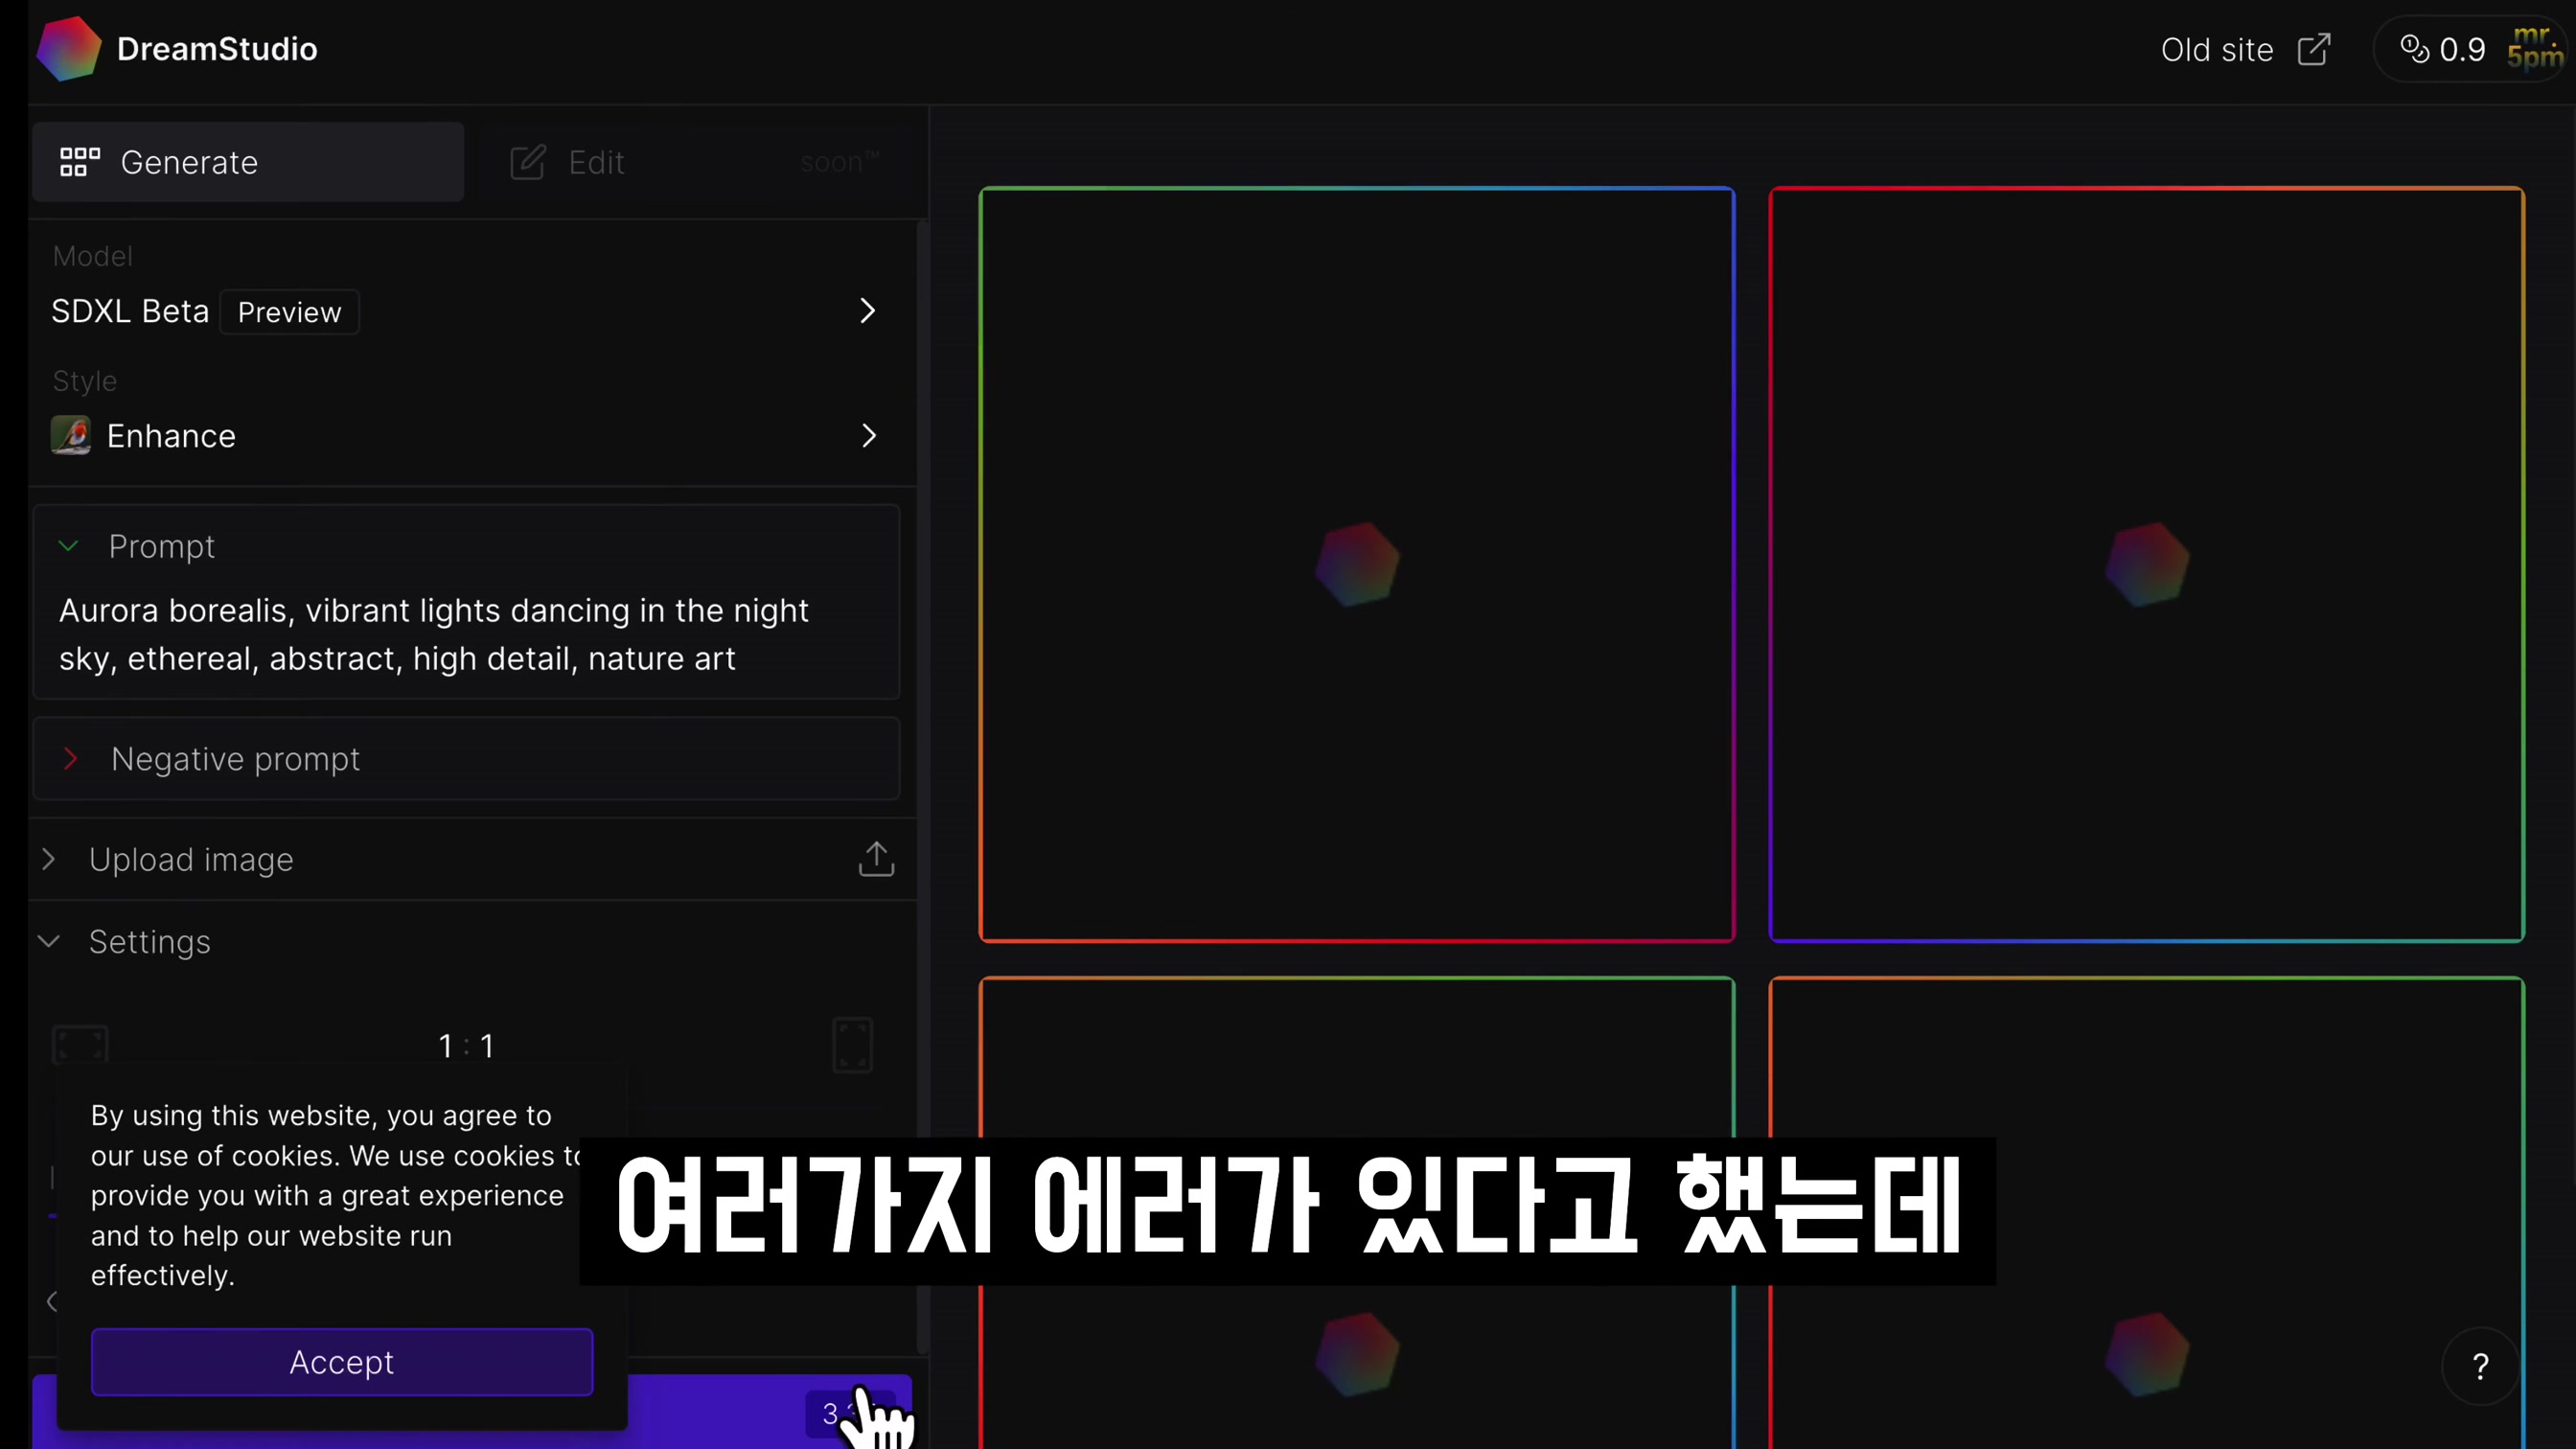Screen dimensions: 2576x1449
Task: Select the top-right generating image placeholder
Action: [x=2147, y=564]
